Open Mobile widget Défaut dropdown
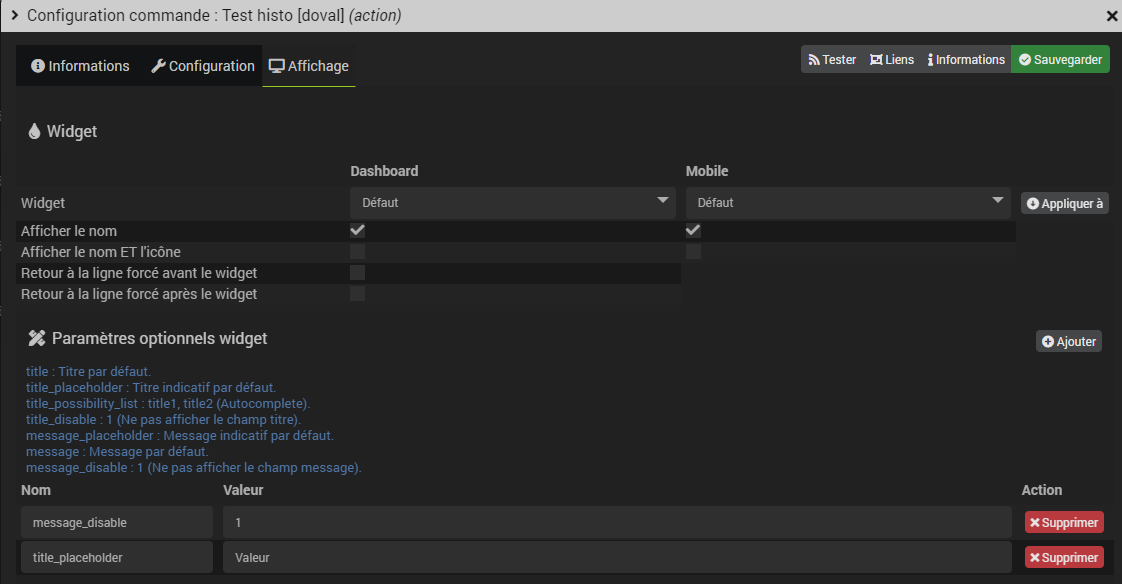The image size is (1122, 584). click(848, 203)
